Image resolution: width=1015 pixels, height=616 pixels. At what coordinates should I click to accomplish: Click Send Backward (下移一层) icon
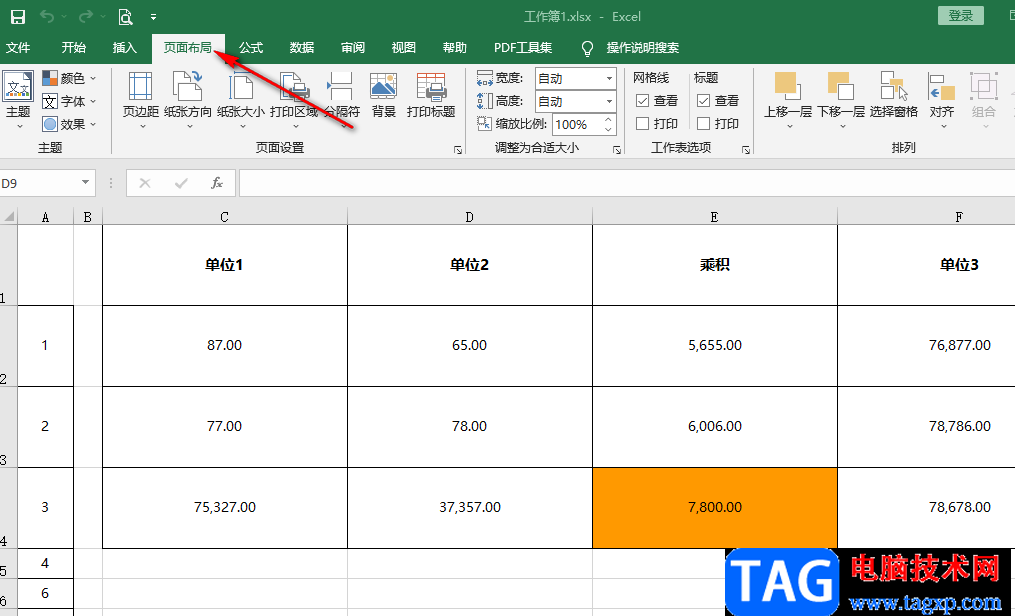840,86
